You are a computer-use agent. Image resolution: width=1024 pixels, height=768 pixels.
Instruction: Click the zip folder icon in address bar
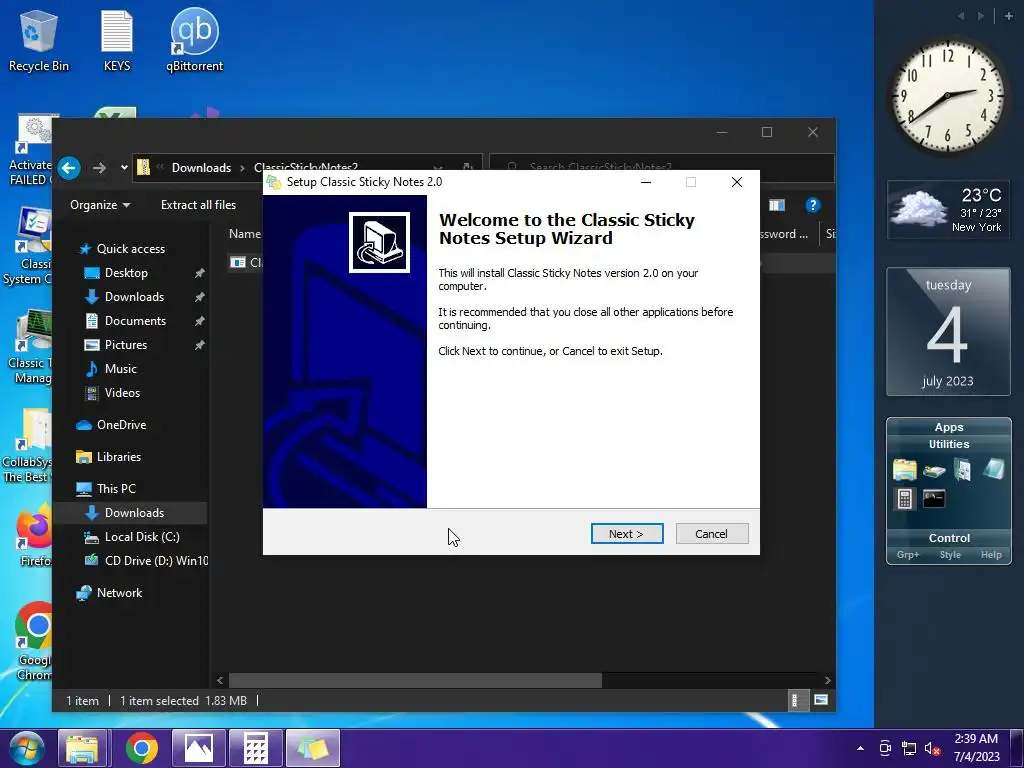(x=144, y=168)
